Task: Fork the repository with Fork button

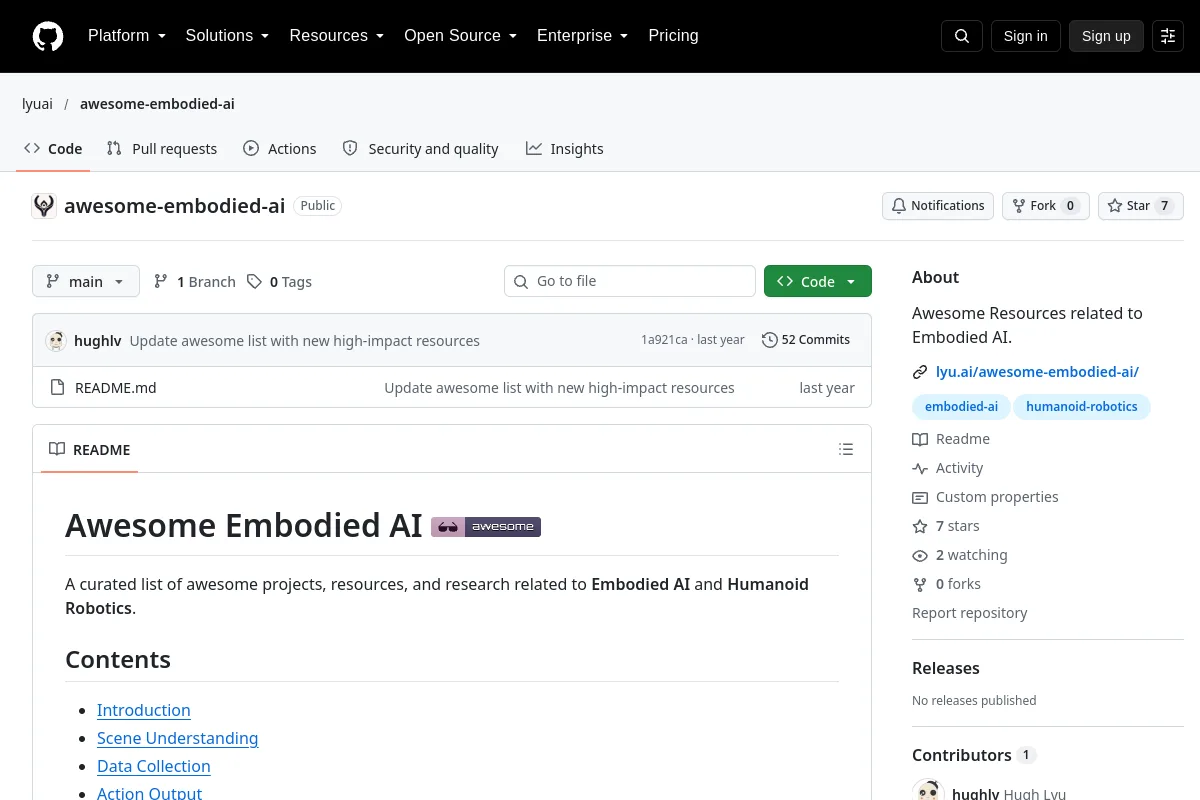Action: tap(1045, 206)
